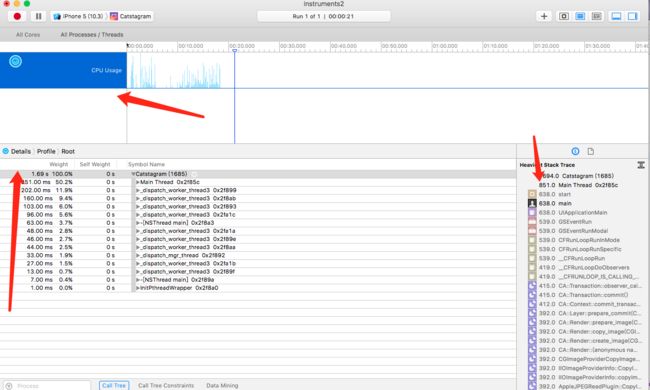Select the CFRunLoopRunInMode frame icon
The height and width of the screenshot is (390, 650).
[x=532, y=240]
